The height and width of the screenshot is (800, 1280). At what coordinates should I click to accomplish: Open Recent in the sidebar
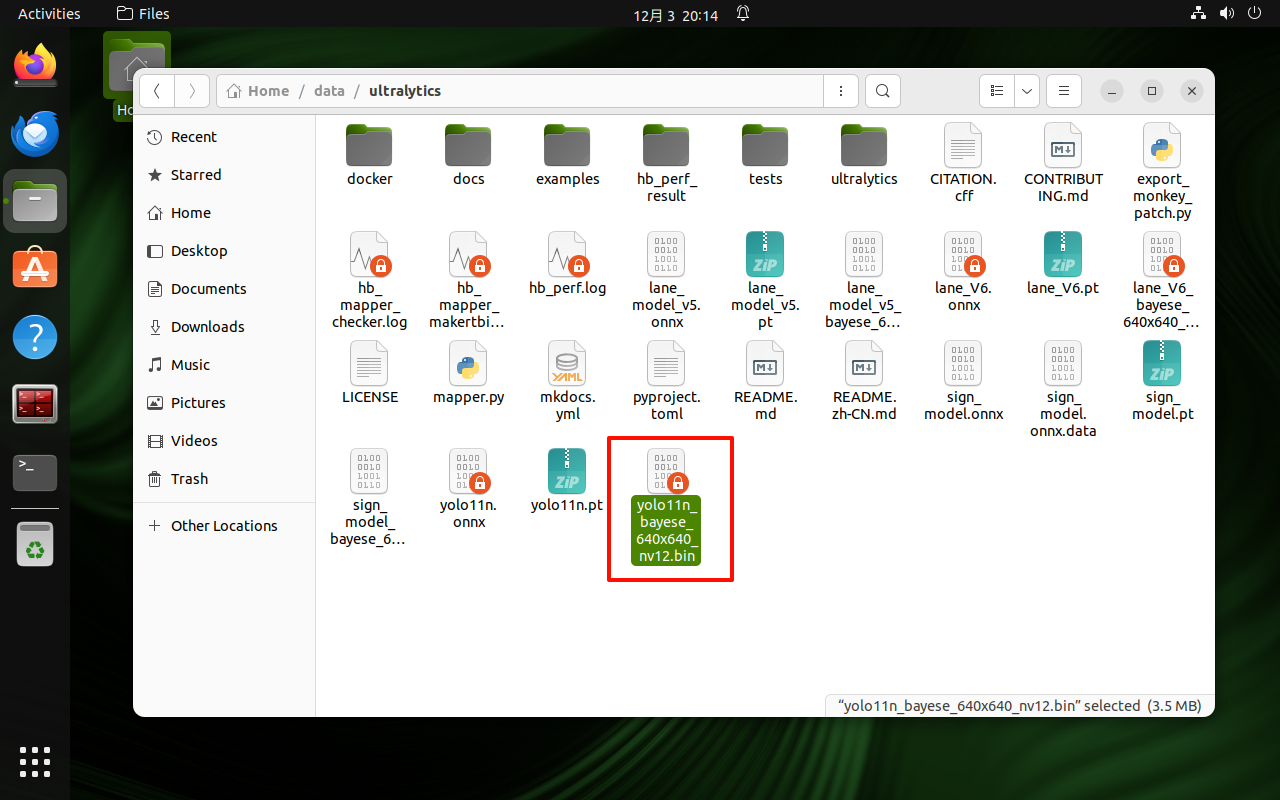tap(224, 137)
